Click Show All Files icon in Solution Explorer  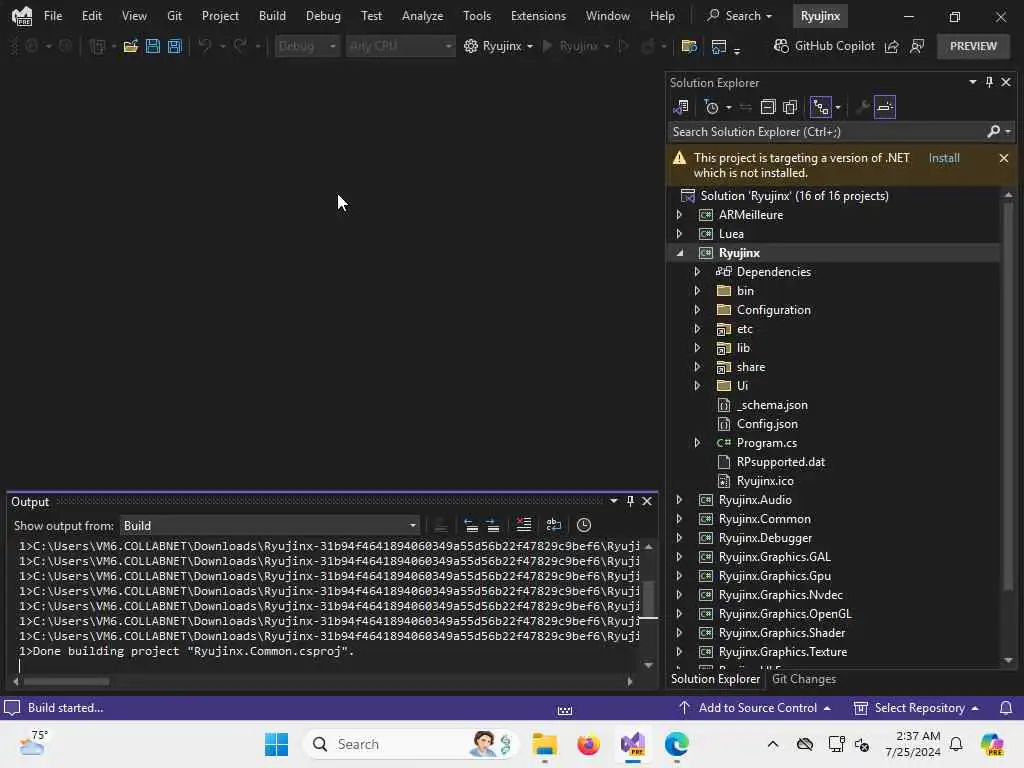[790, 107]
